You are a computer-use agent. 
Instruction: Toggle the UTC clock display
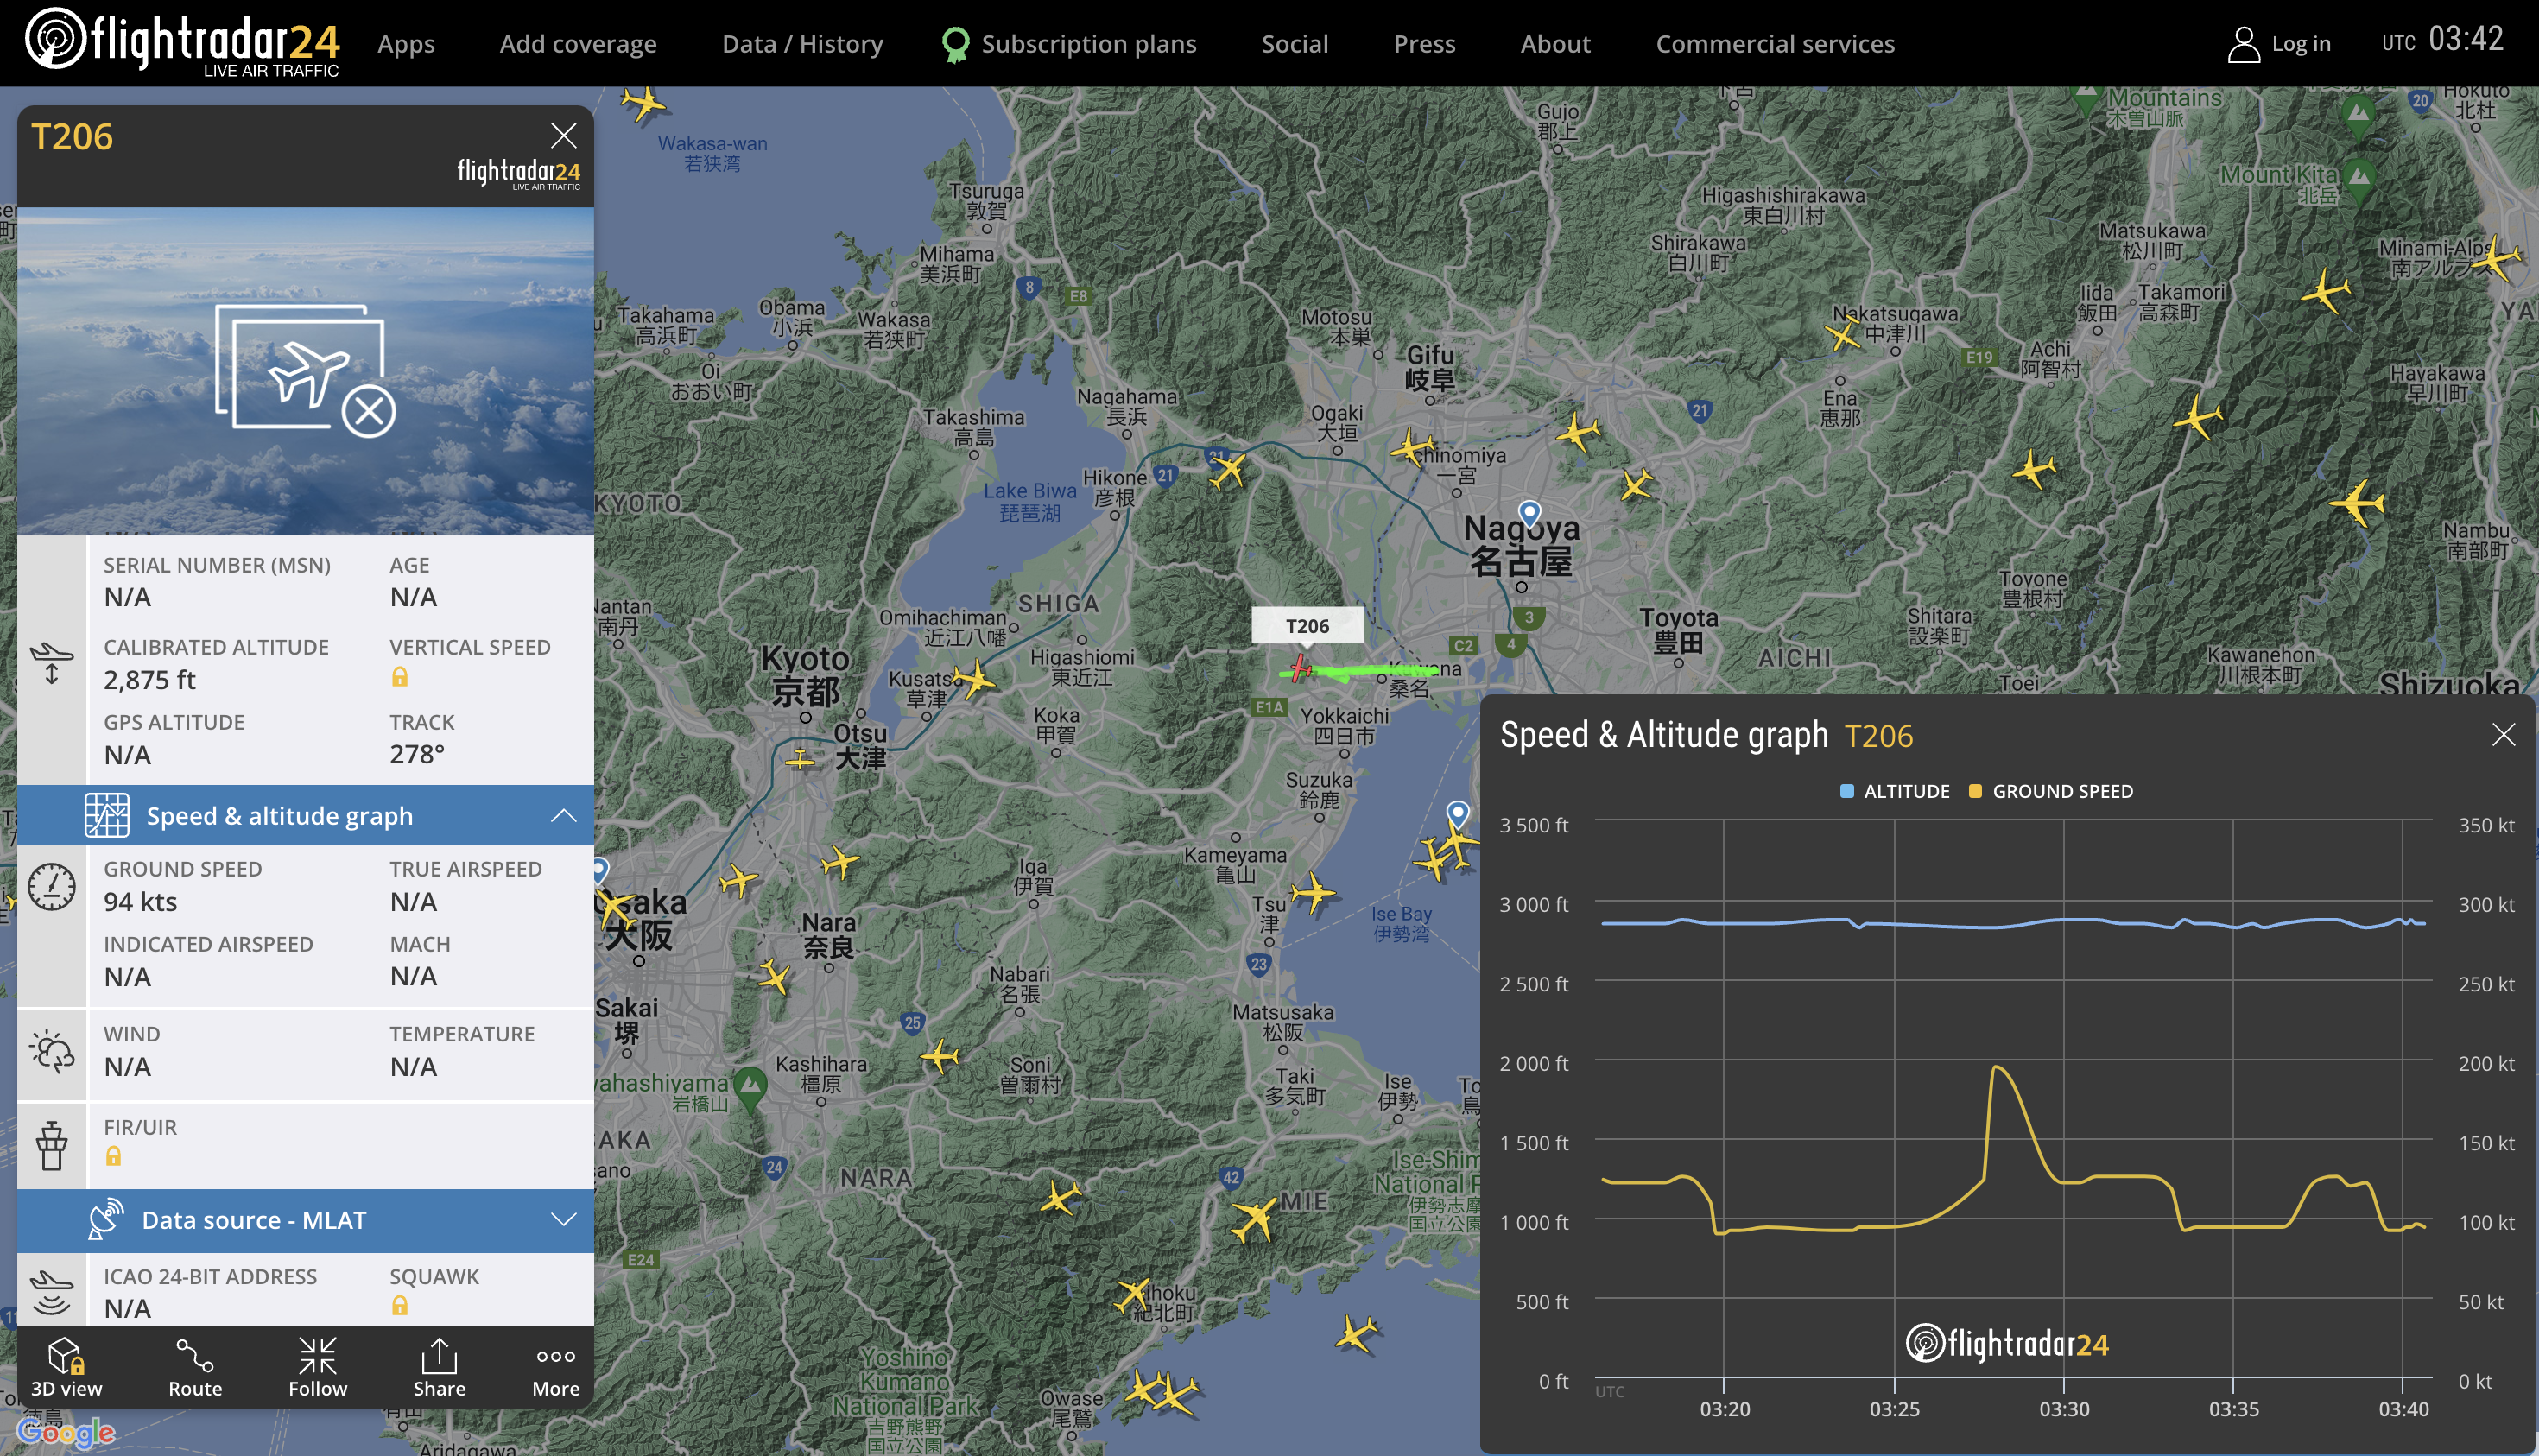2442,40
